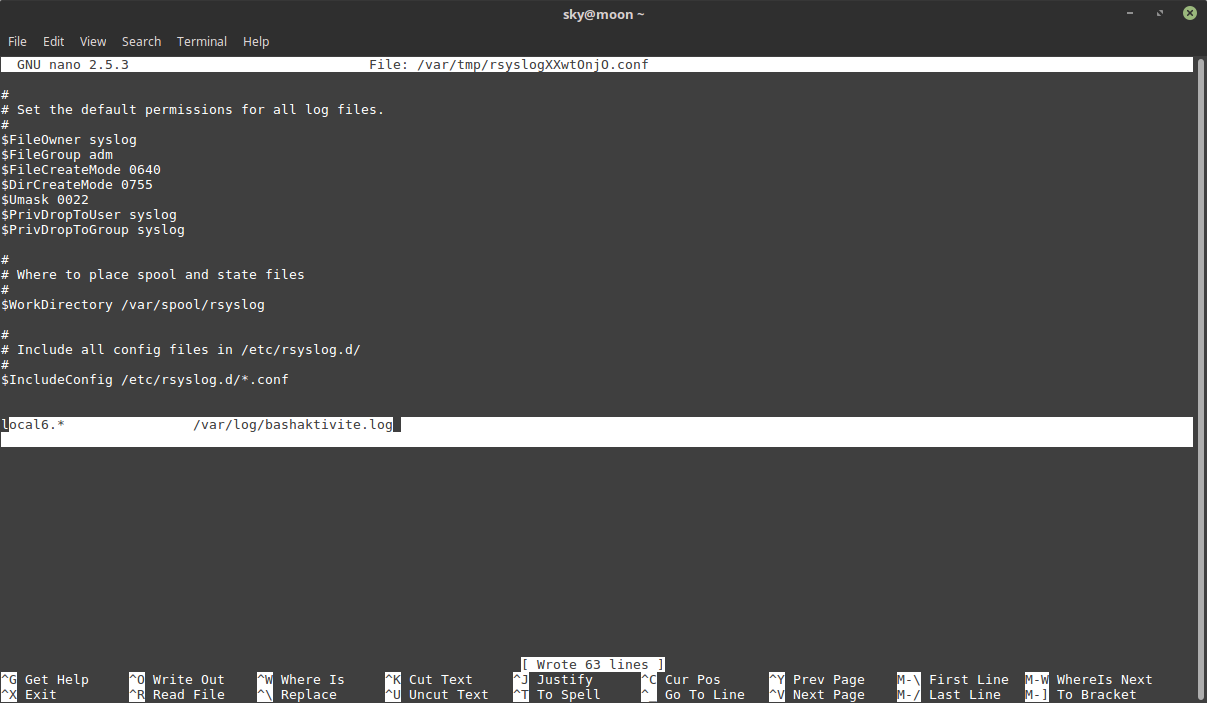The height and width of the screenshot is (703, 1207).
Task: Open the File menu
Action: tap(17, 41)
